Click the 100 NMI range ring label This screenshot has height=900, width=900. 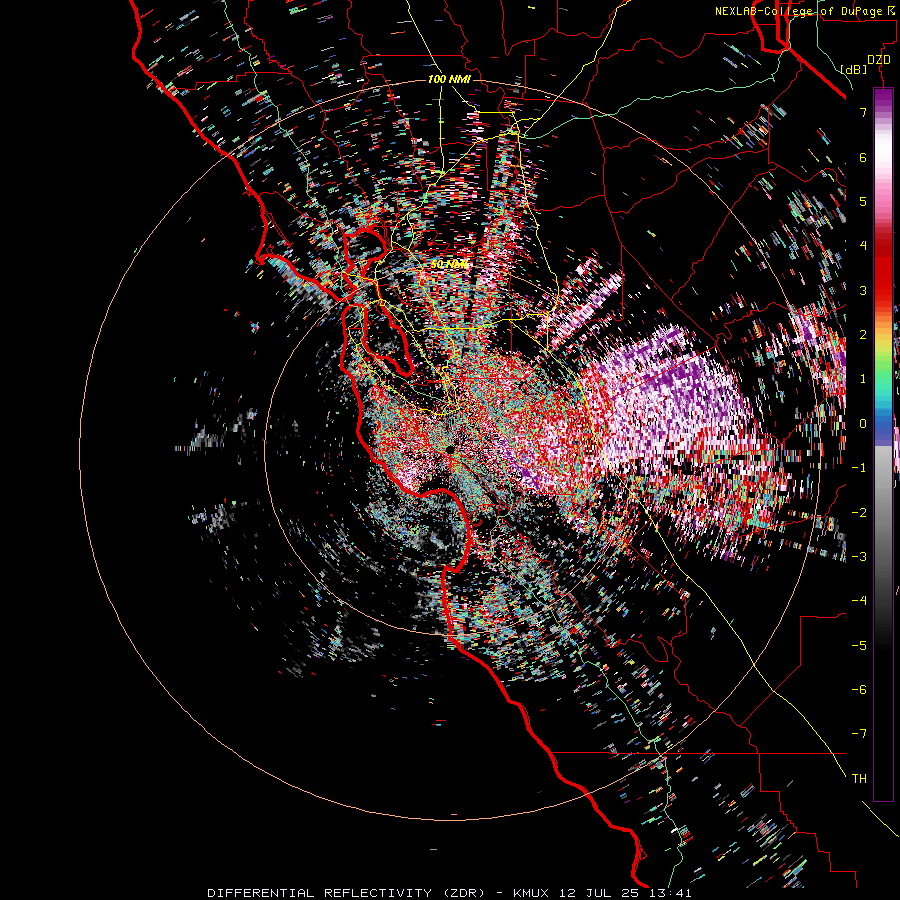(449, 79)
